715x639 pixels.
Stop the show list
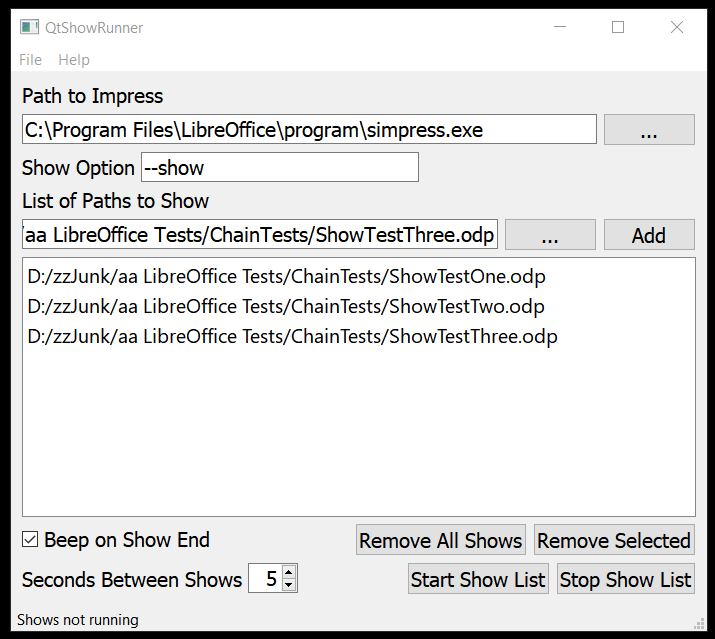pyautogui.click(x=625, y=580)
